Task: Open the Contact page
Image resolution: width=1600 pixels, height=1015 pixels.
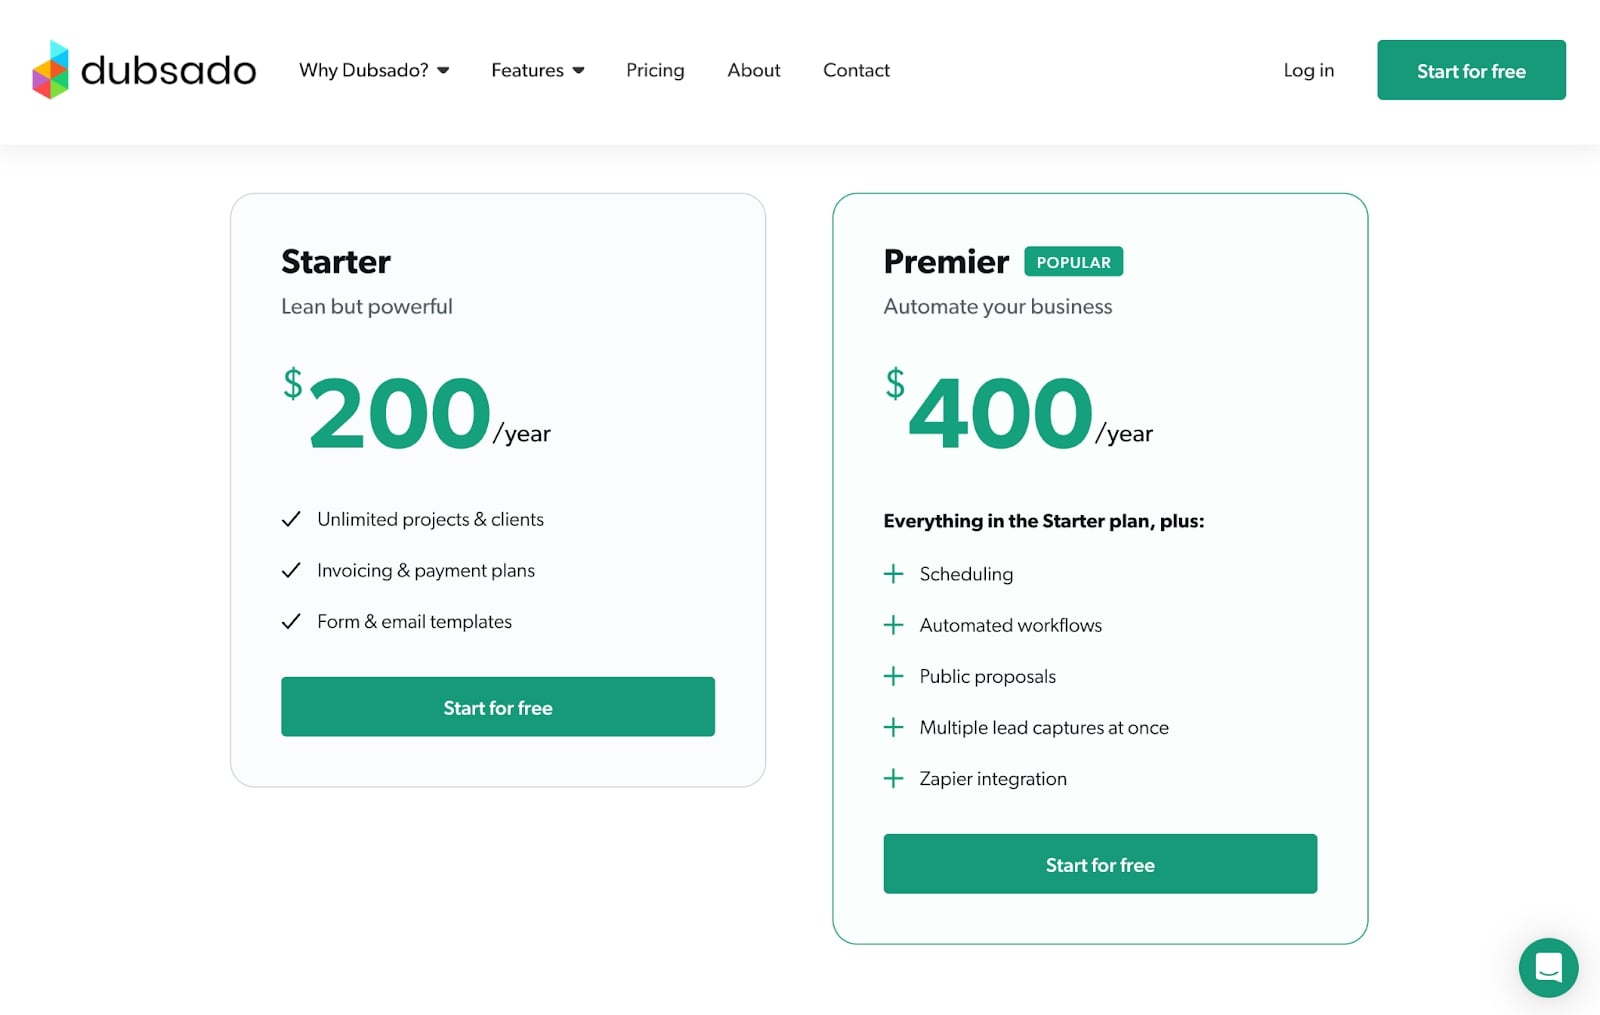Action: pos(856,70)
